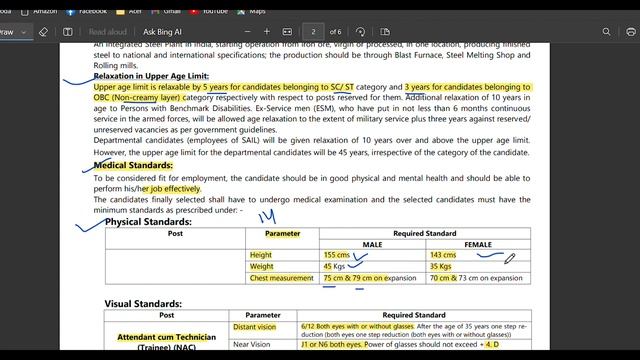Viewport: 640px width, 360px height.
Task: Click the 'MALE' column header
Action: click(x=372, y=244)
